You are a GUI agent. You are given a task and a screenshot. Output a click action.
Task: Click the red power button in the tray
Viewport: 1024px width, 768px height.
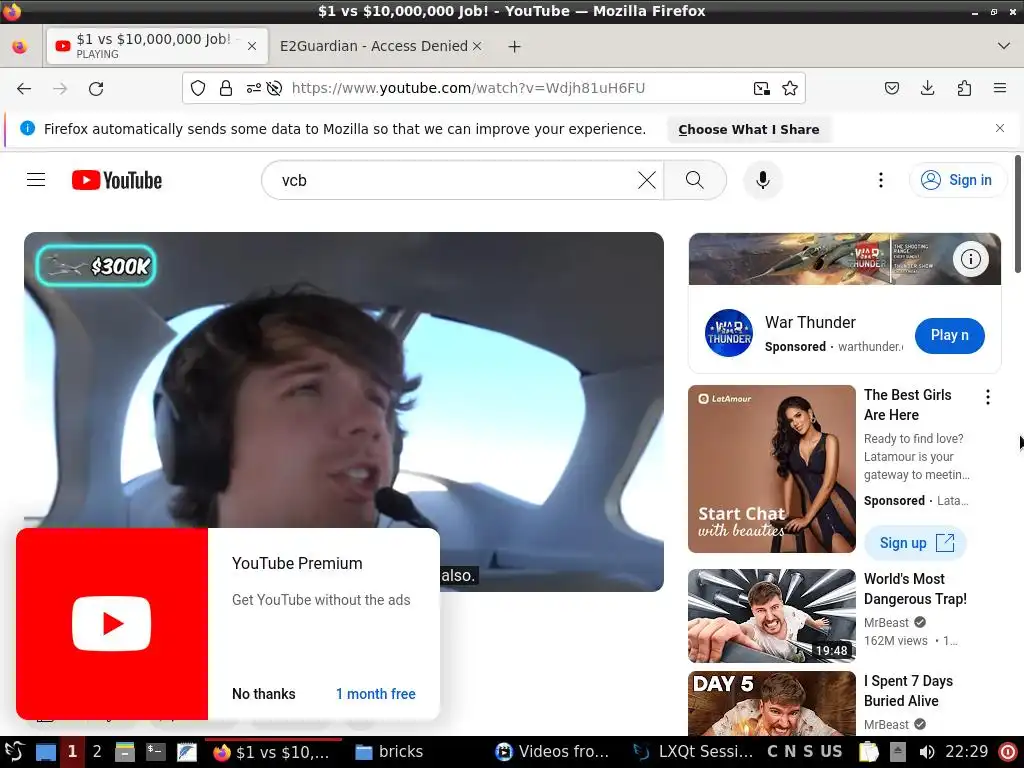pyautogui.click(x=1008, y=752)
